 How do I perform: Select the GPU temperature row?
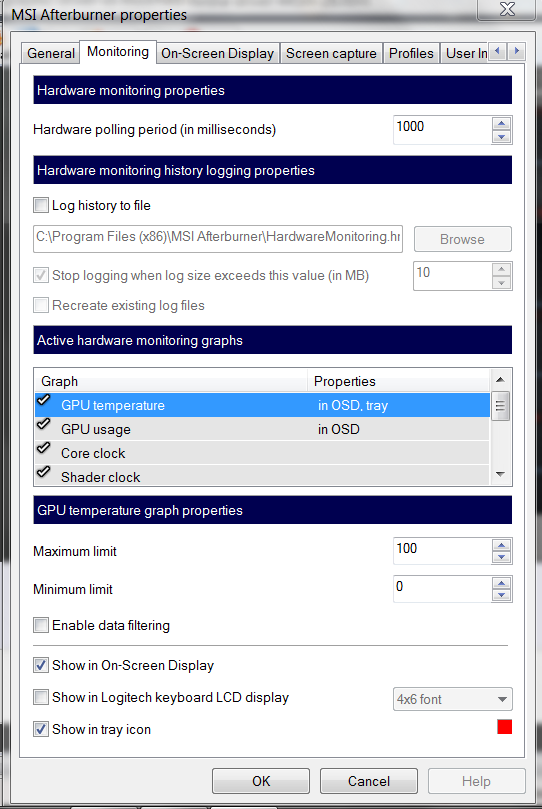tap(262, 405)
